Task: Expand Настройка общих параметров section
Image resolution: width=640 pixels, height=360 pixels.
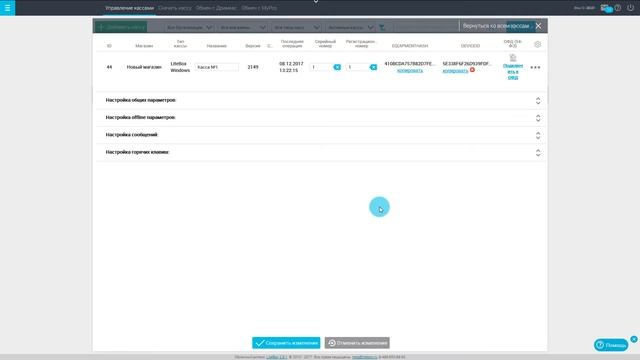Action: click(320, 100)
